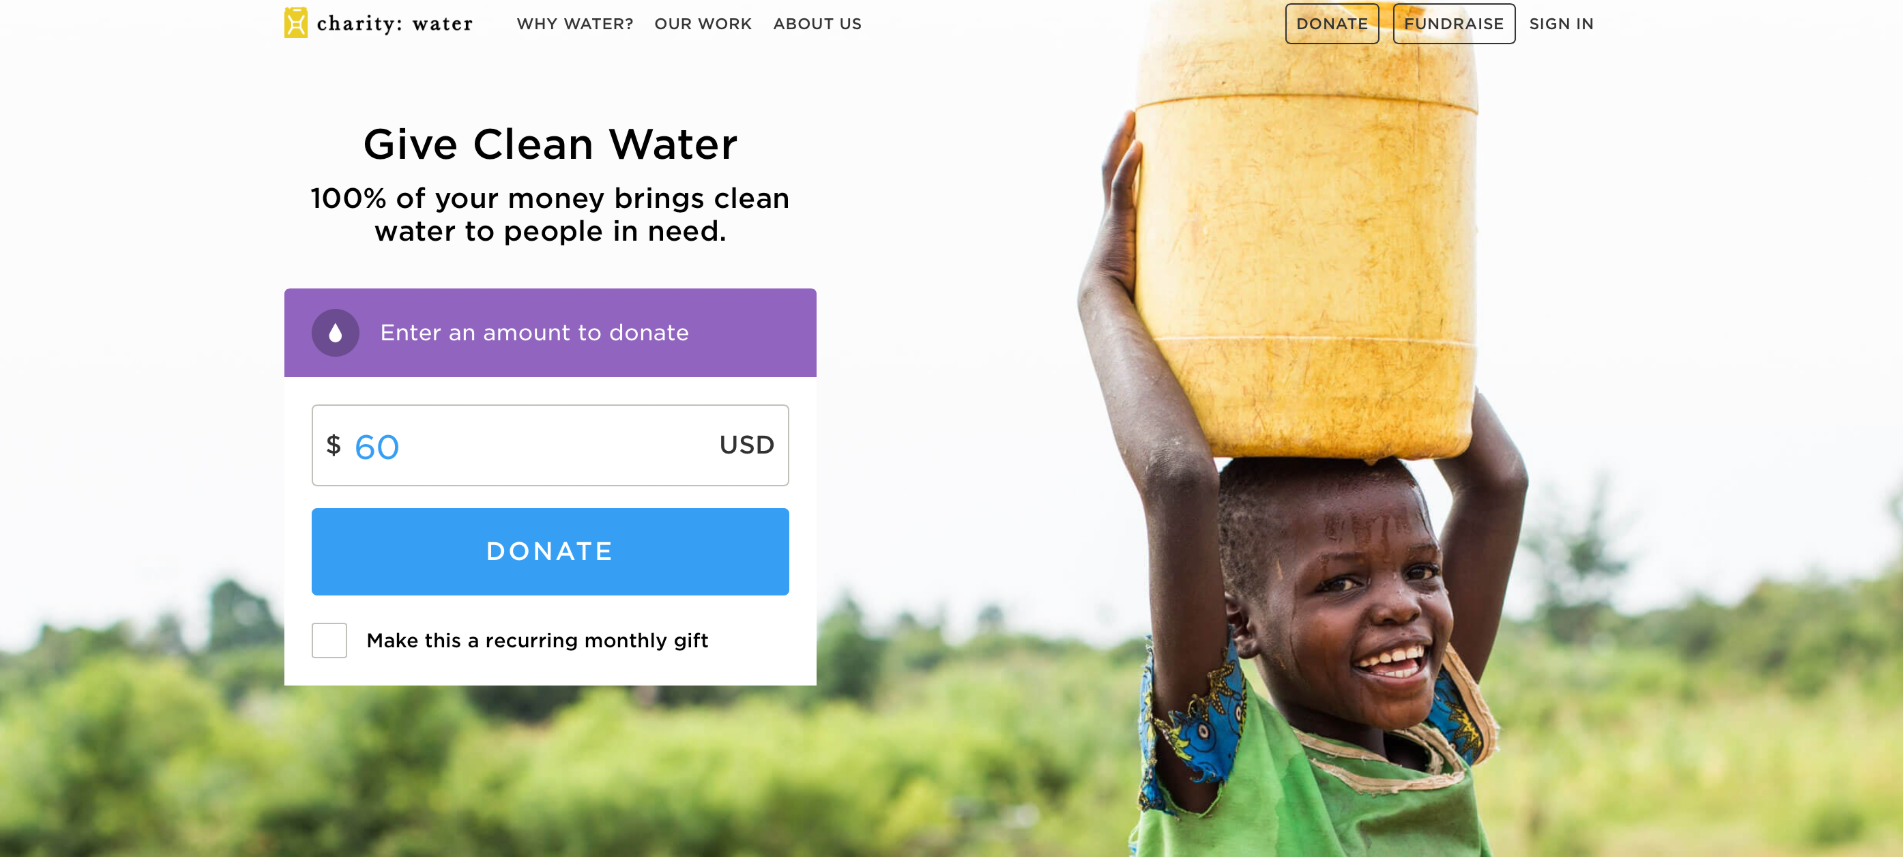Click the donation amount field showing 60
The height and width of the screenshot is (857, 1903).
(550, 445)
